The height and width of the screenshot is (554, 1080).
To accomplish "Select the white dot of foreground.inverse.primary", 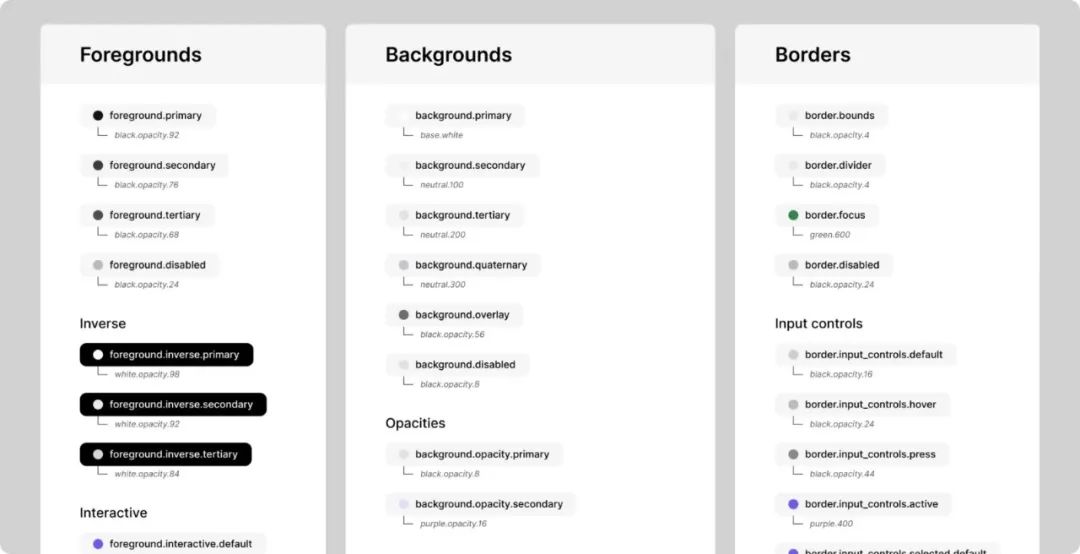I will pyautogui.click(x=98, y=355).
